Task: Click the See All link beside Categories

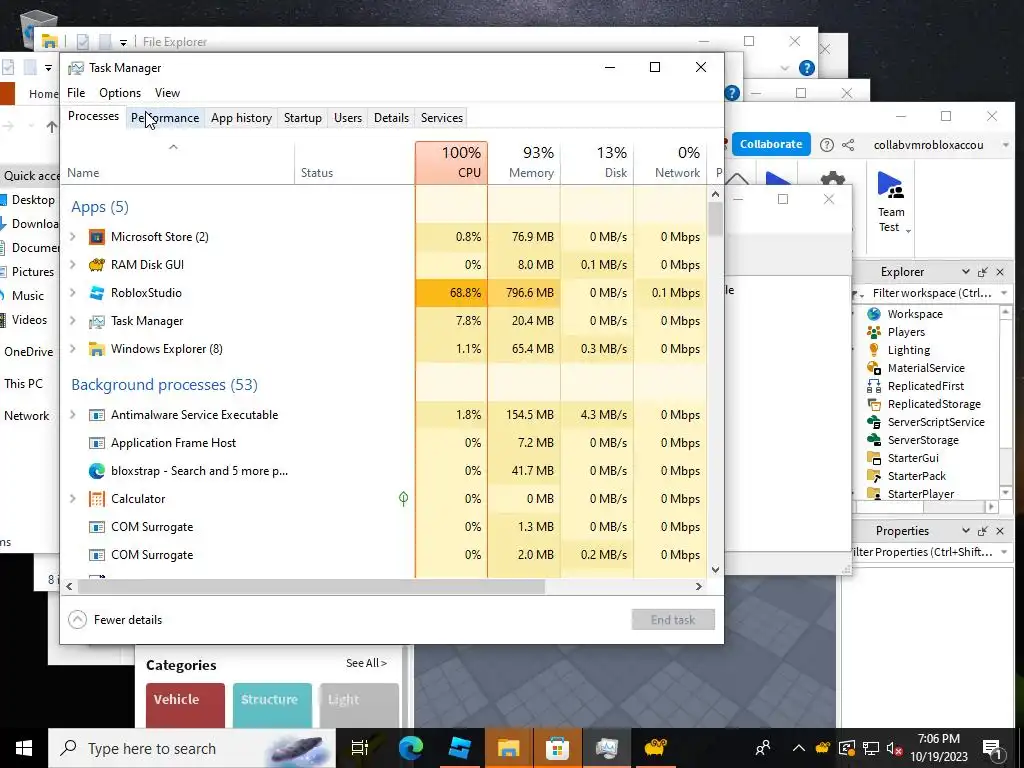Action: tap(366, 664)
